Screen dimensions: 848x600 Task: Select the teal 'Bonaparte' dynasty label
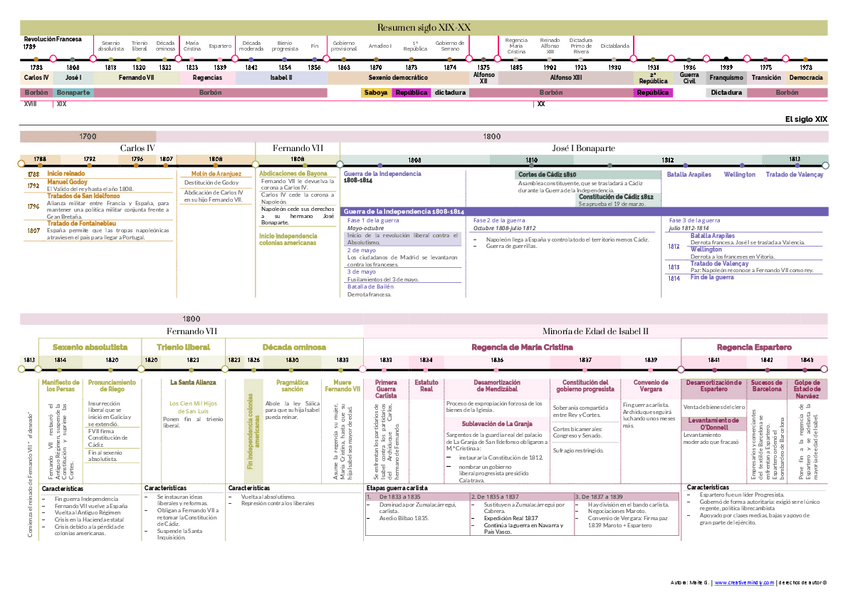[73, 93]
